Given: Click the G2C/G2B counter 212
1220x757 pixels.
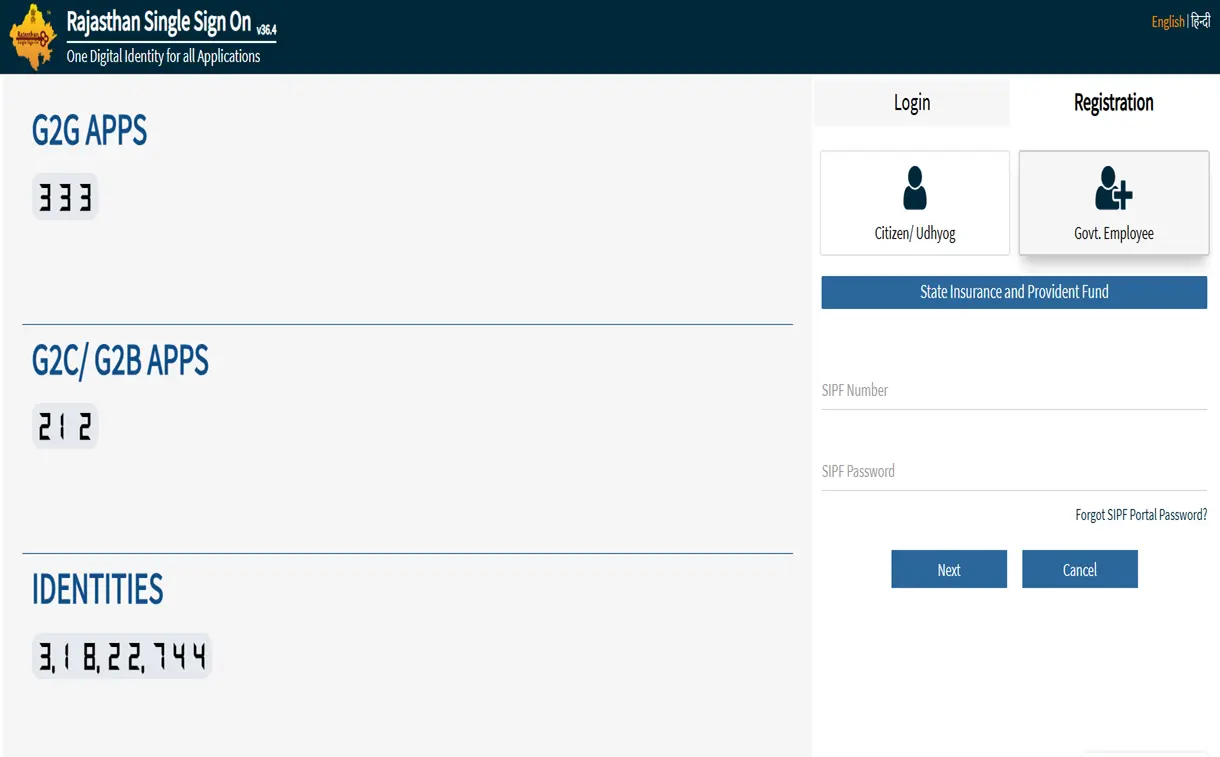Looking at the screenshot, I should [65, 427].
